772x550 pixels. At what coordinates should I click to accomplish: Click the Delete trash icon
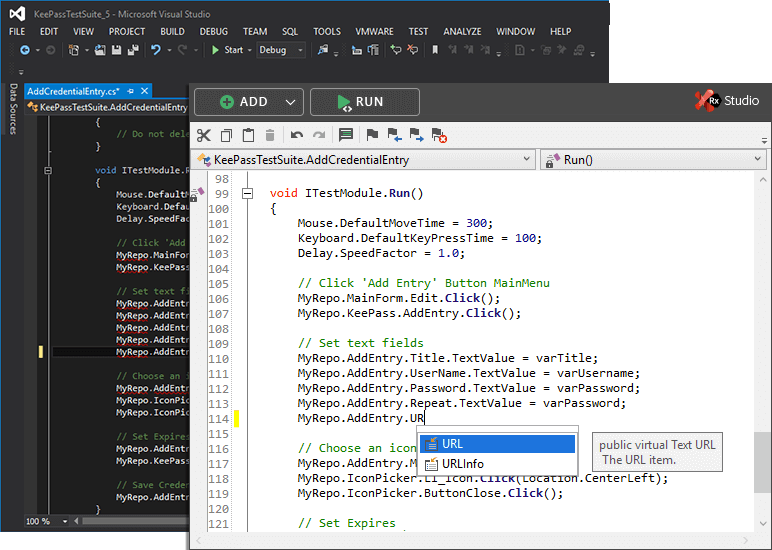click(x=270, y=135)
